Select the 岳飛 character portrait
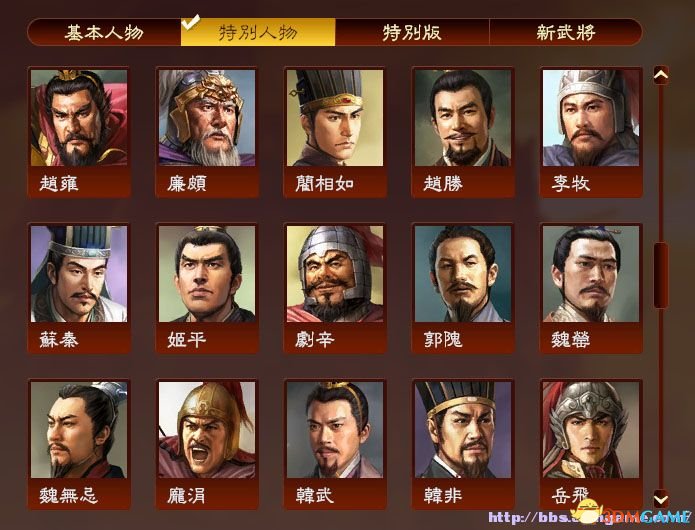Viewport: 695px width, 530px height. click(x=591, y=444)
